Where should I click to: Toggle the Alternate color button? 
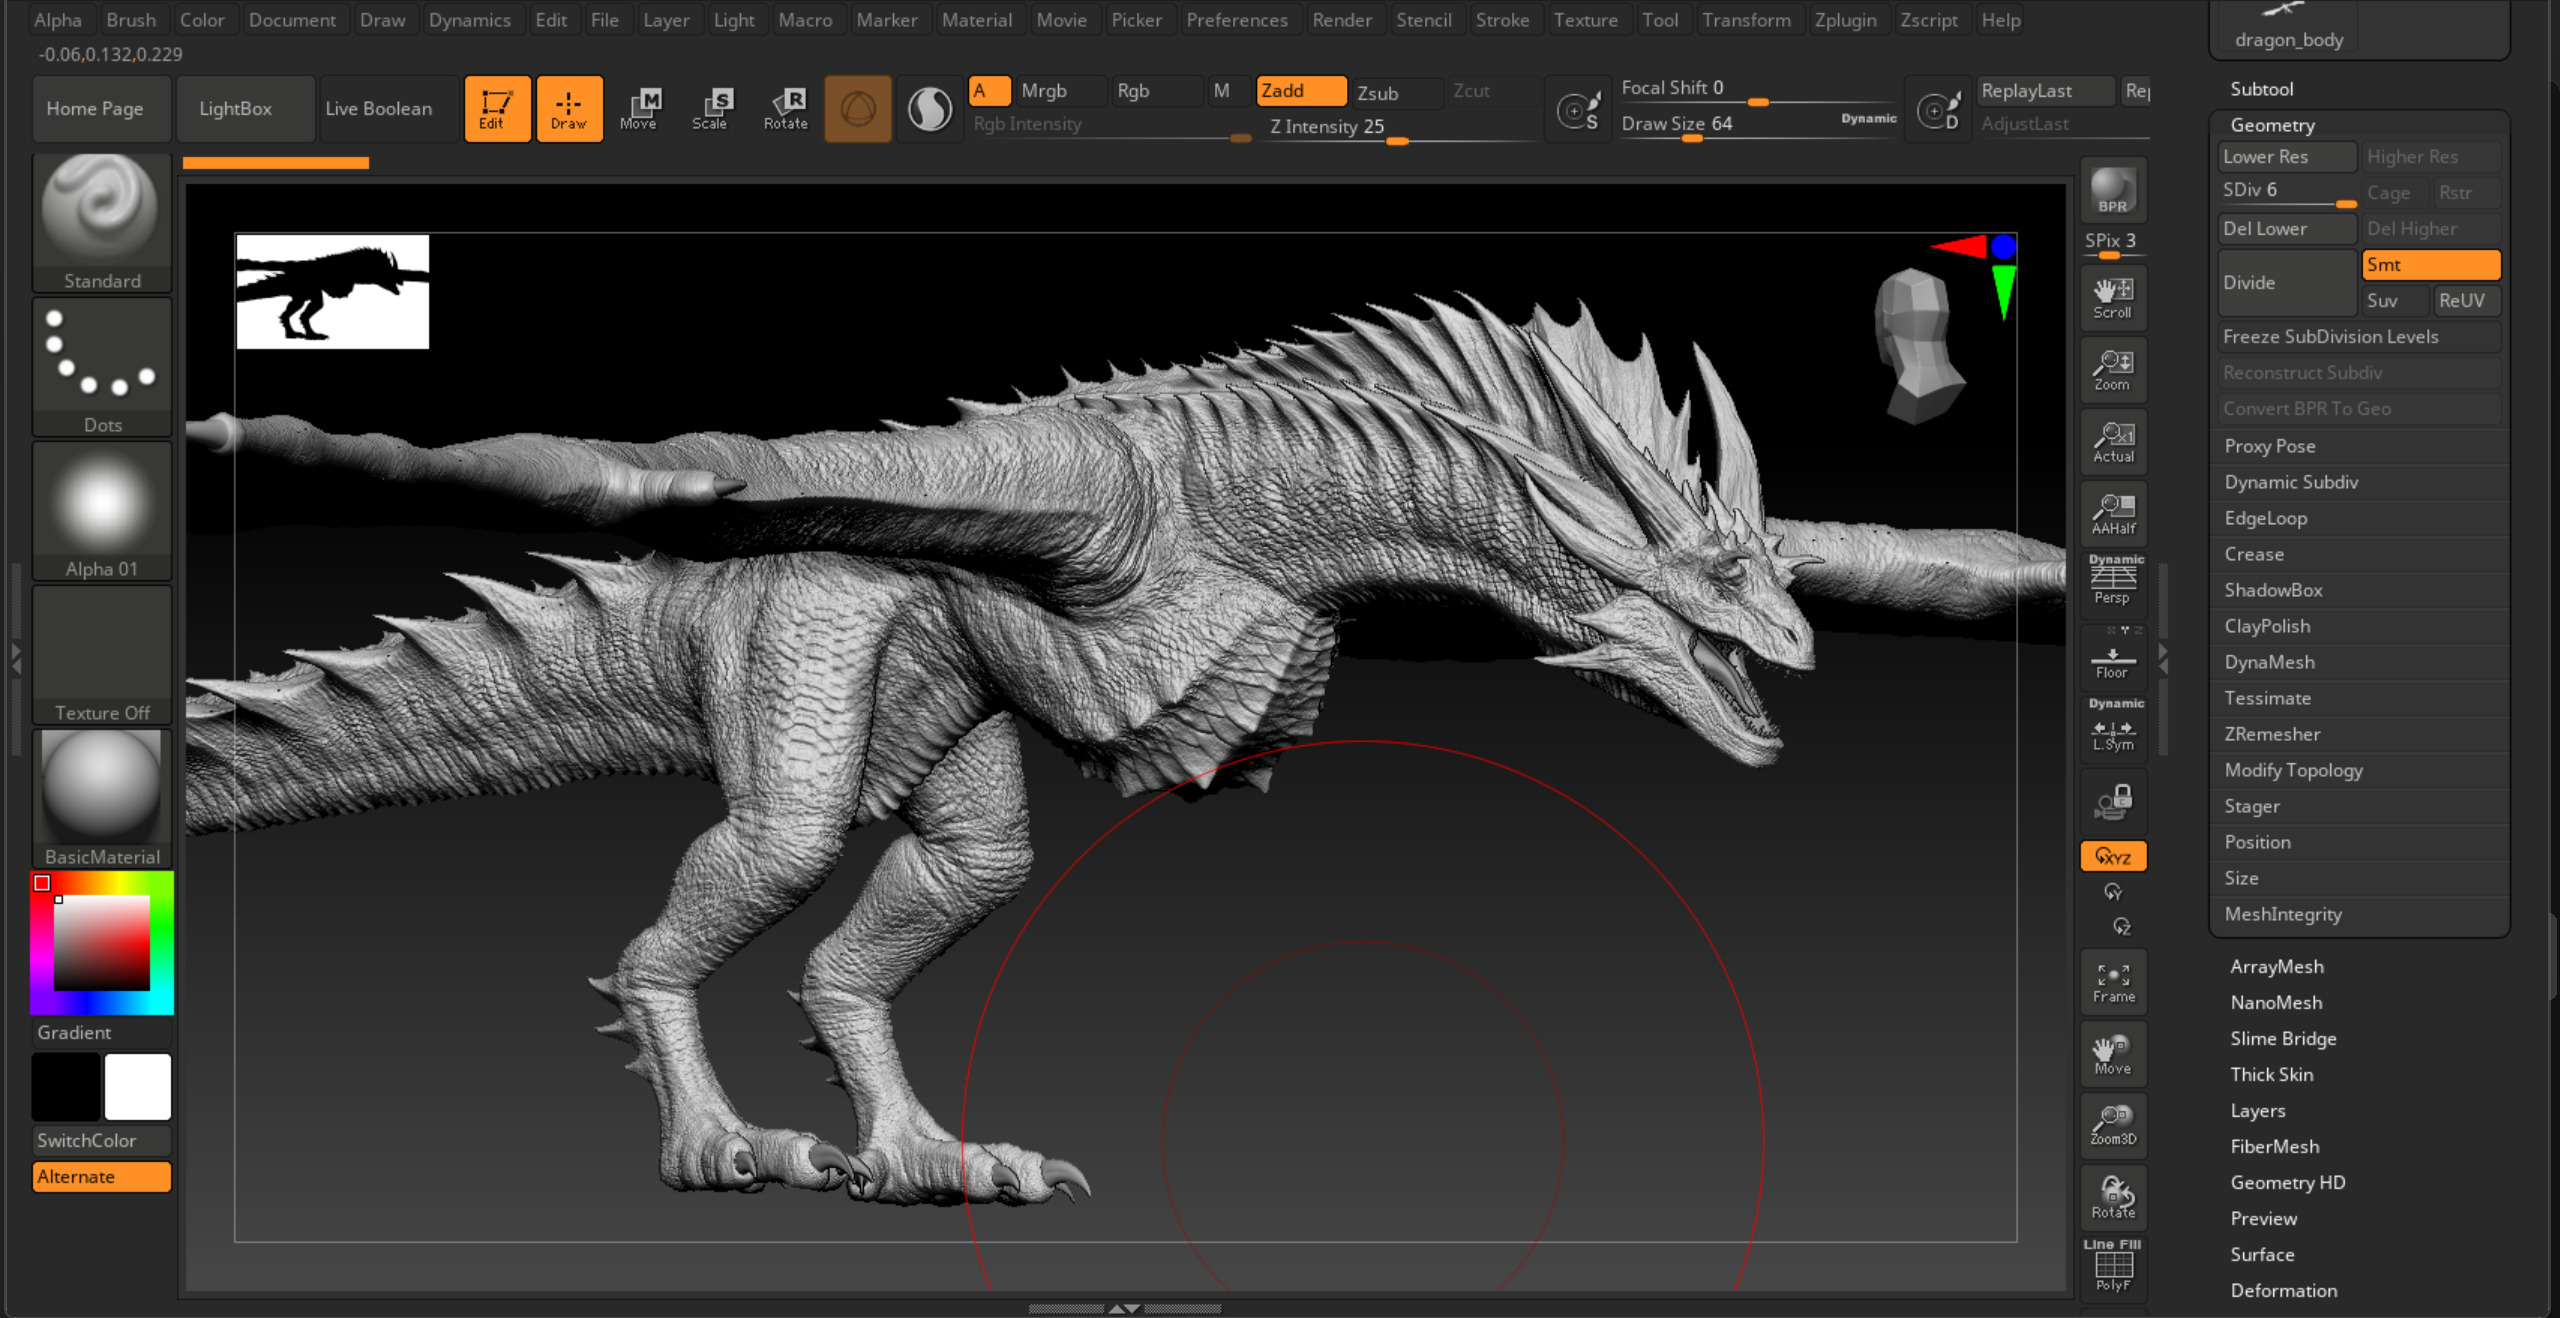pos(102,1177)
